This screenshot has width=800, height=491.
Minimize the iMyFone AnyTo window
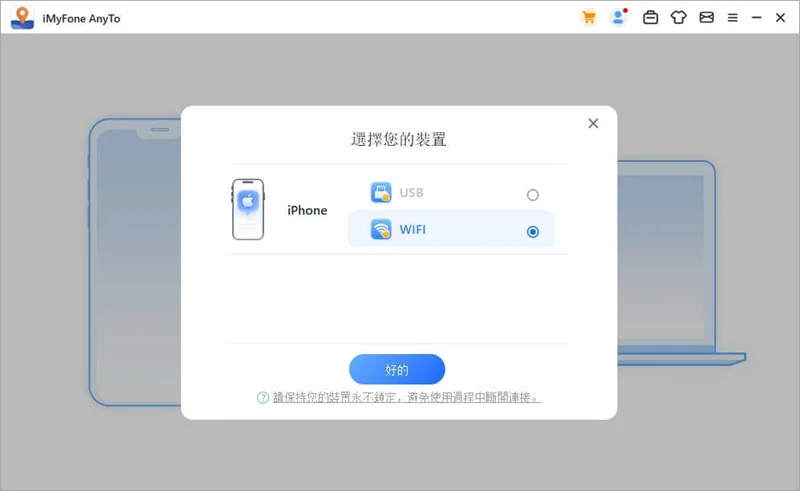757,18
